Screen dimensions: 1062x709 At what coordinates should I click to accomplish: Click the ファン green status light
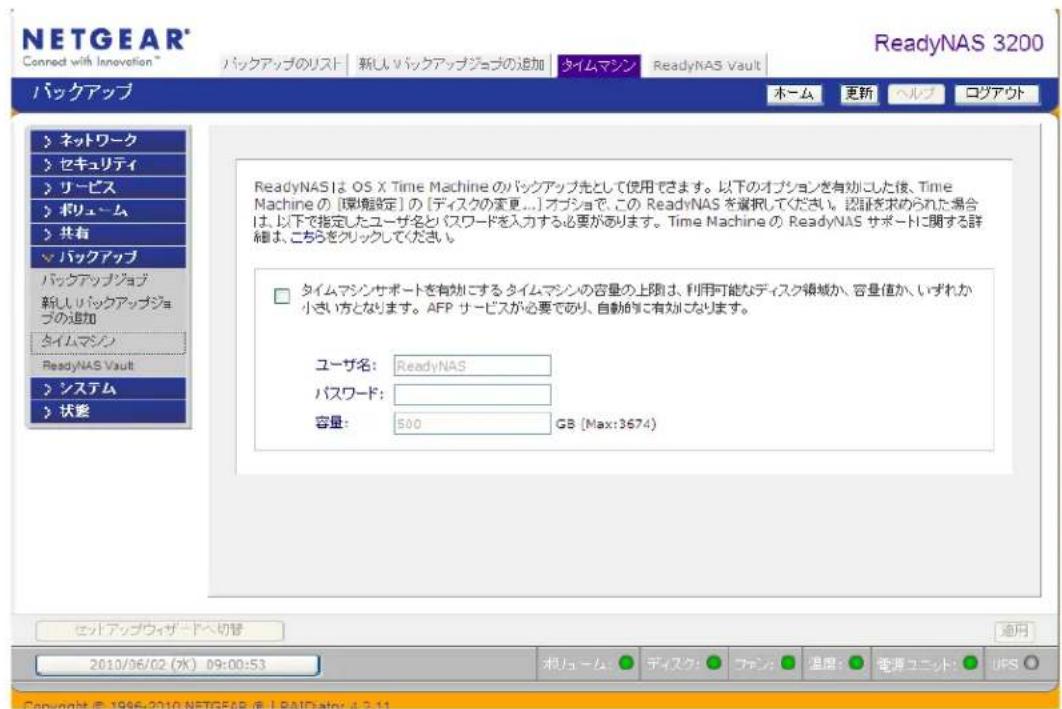click(788, 662)
